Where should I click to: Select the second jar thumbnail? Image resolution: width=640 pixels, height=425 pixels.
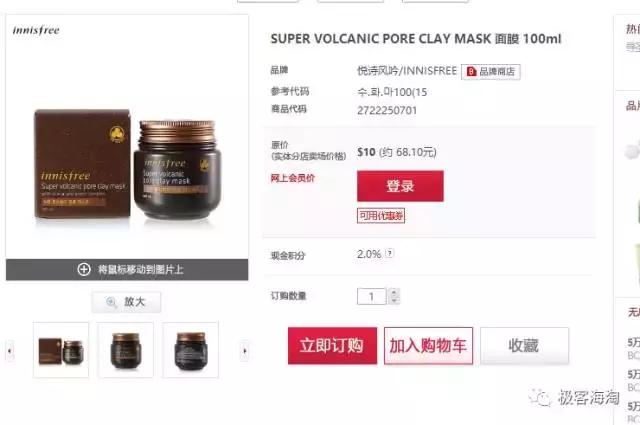pyautogui.click(x=126, y=350)
